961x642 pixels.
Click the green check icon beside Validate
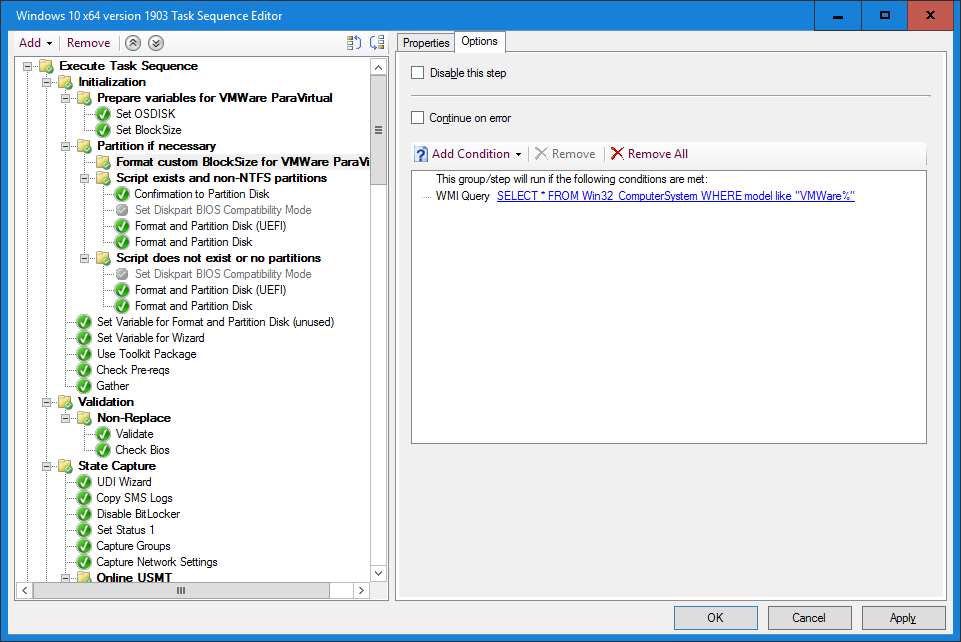click(103, 434)
